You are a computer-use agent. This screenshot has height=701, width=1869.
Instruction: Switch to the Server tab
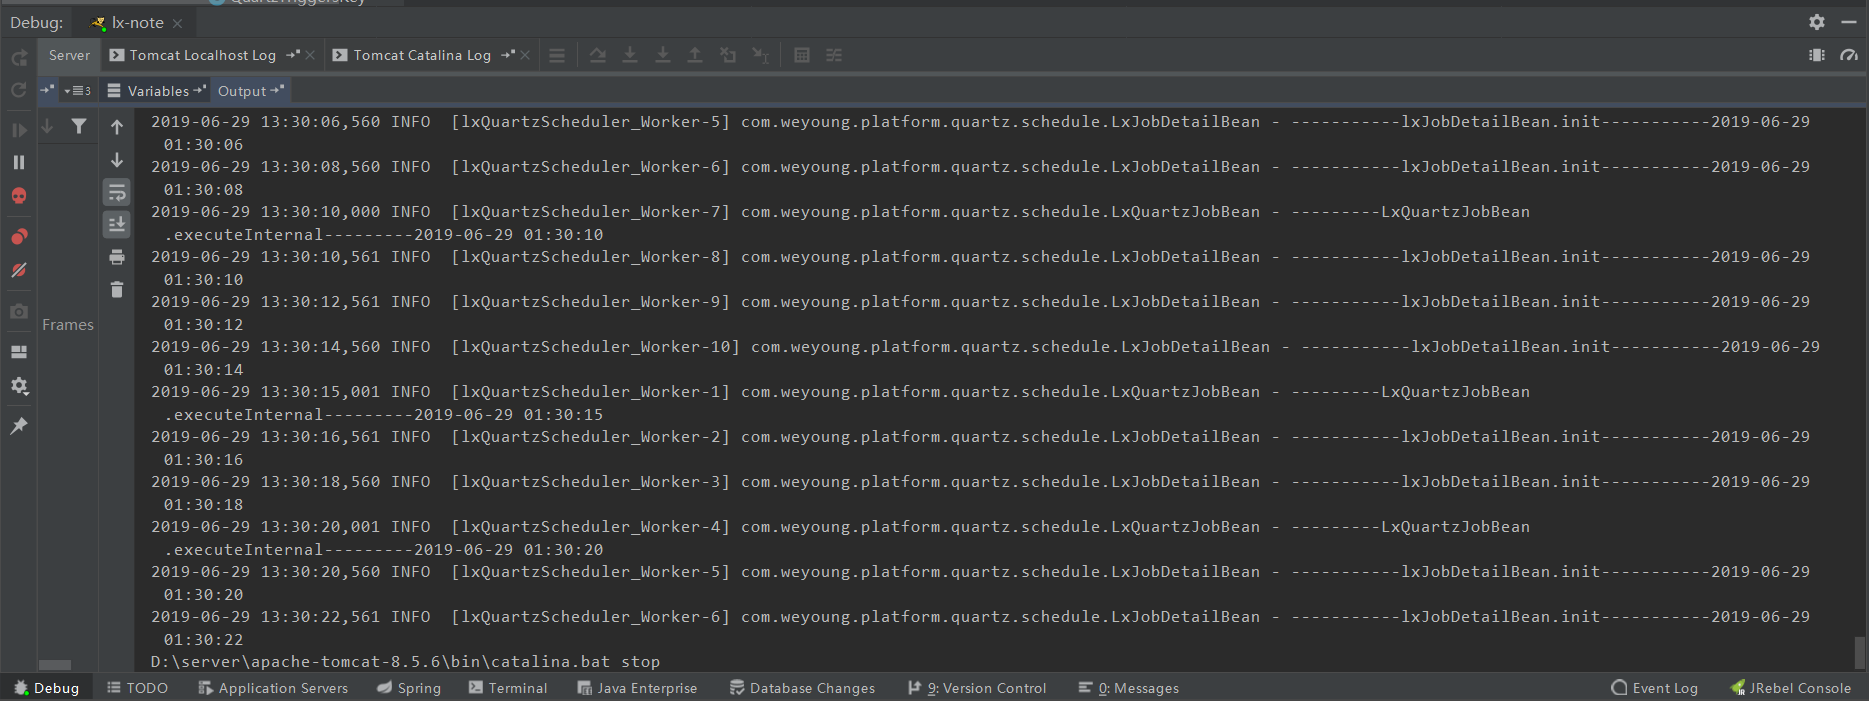coord(69,56)
